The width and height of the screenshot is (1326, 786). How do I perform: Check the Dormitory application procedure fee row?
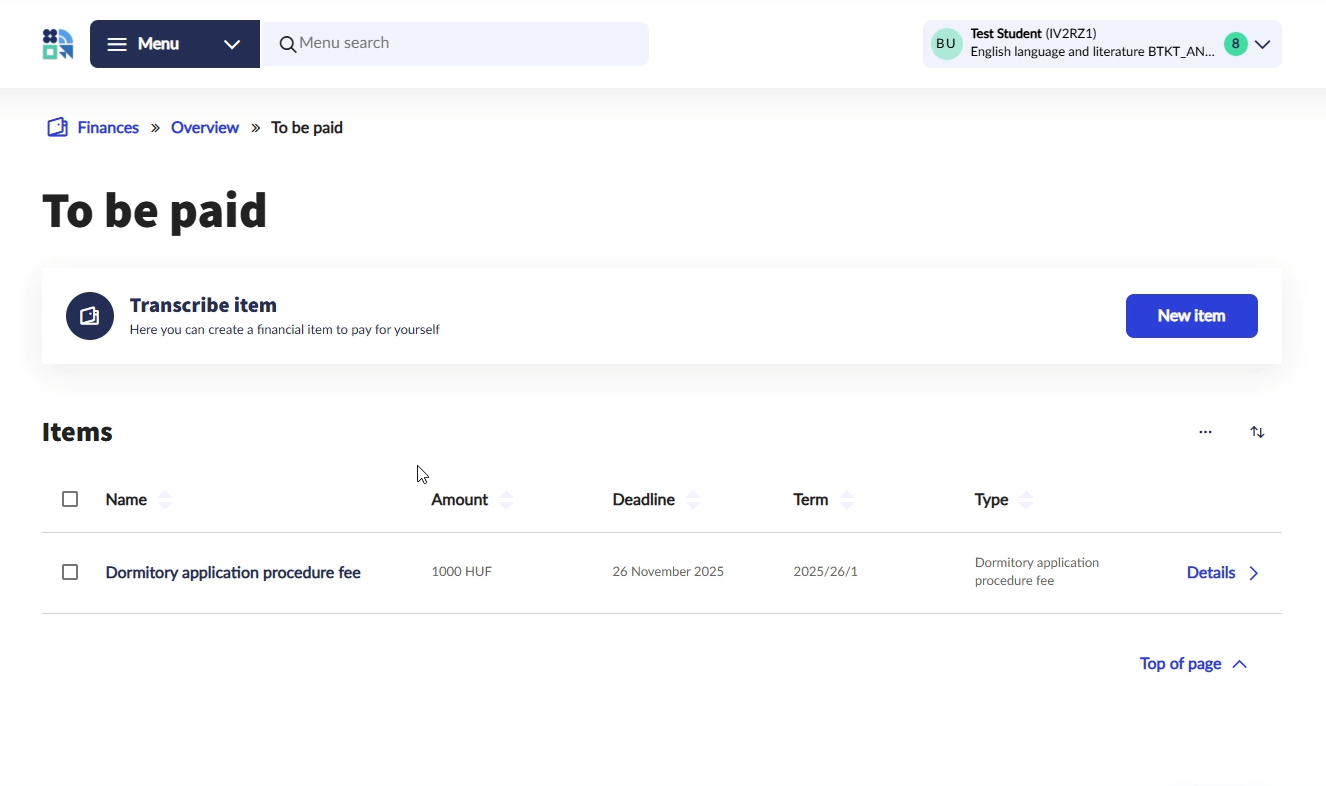pos(70,572)
